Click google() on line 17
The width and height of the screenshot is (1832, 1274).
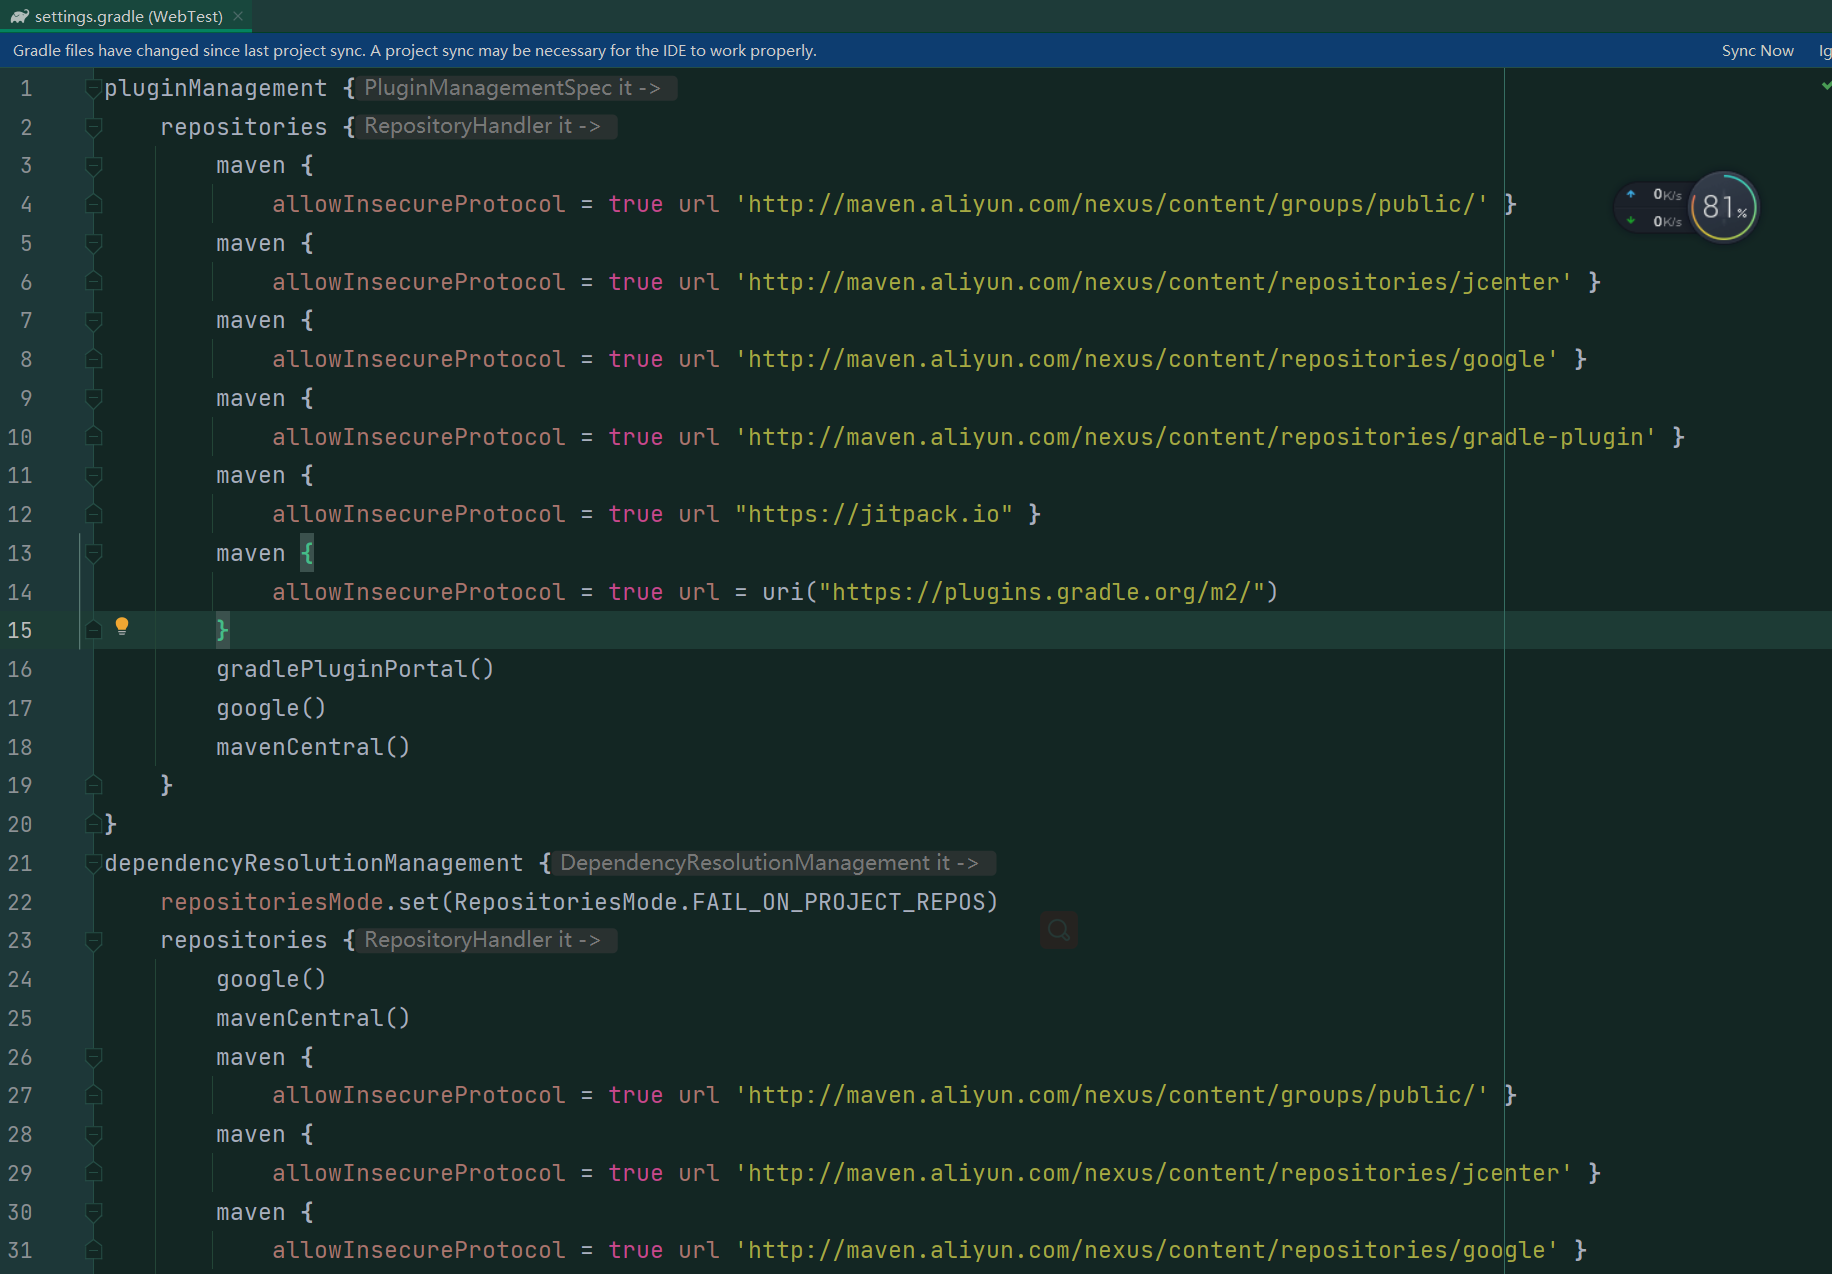271,708
